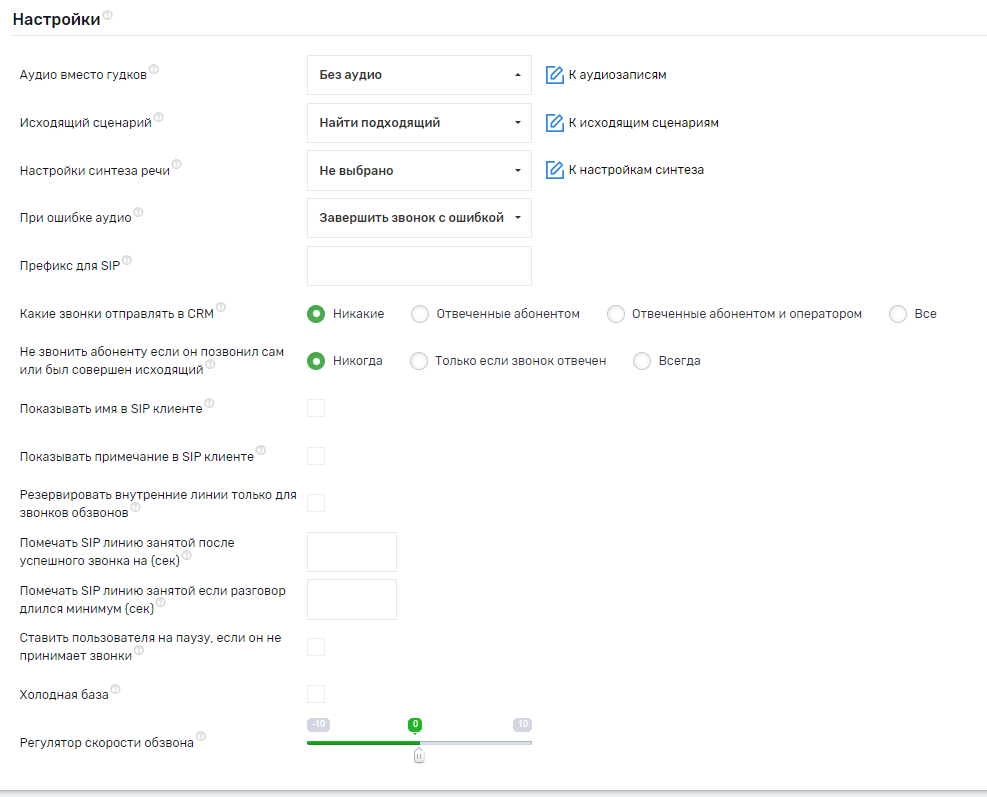Open the 'Без аудио' dropdown
Viewport: 987px width, 797px height.
[419, 75]
